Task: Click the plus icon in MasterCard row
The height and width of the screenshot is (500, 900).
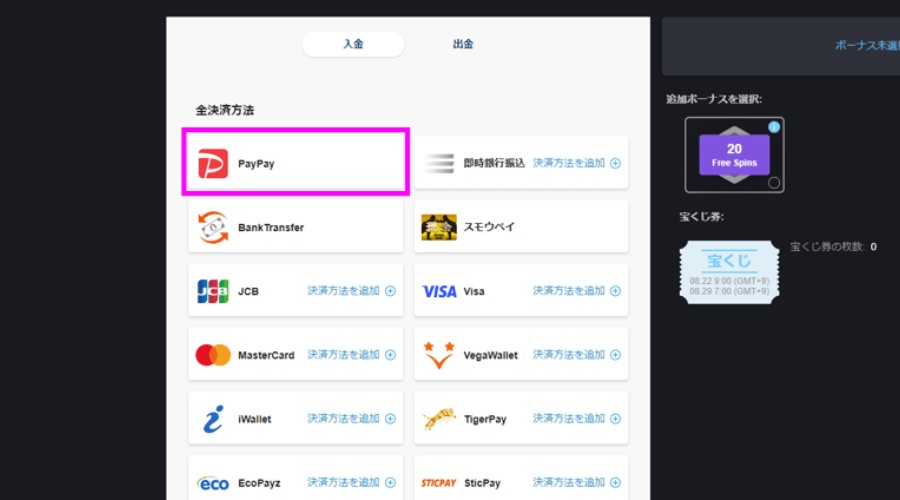Action: coord(390,355)
